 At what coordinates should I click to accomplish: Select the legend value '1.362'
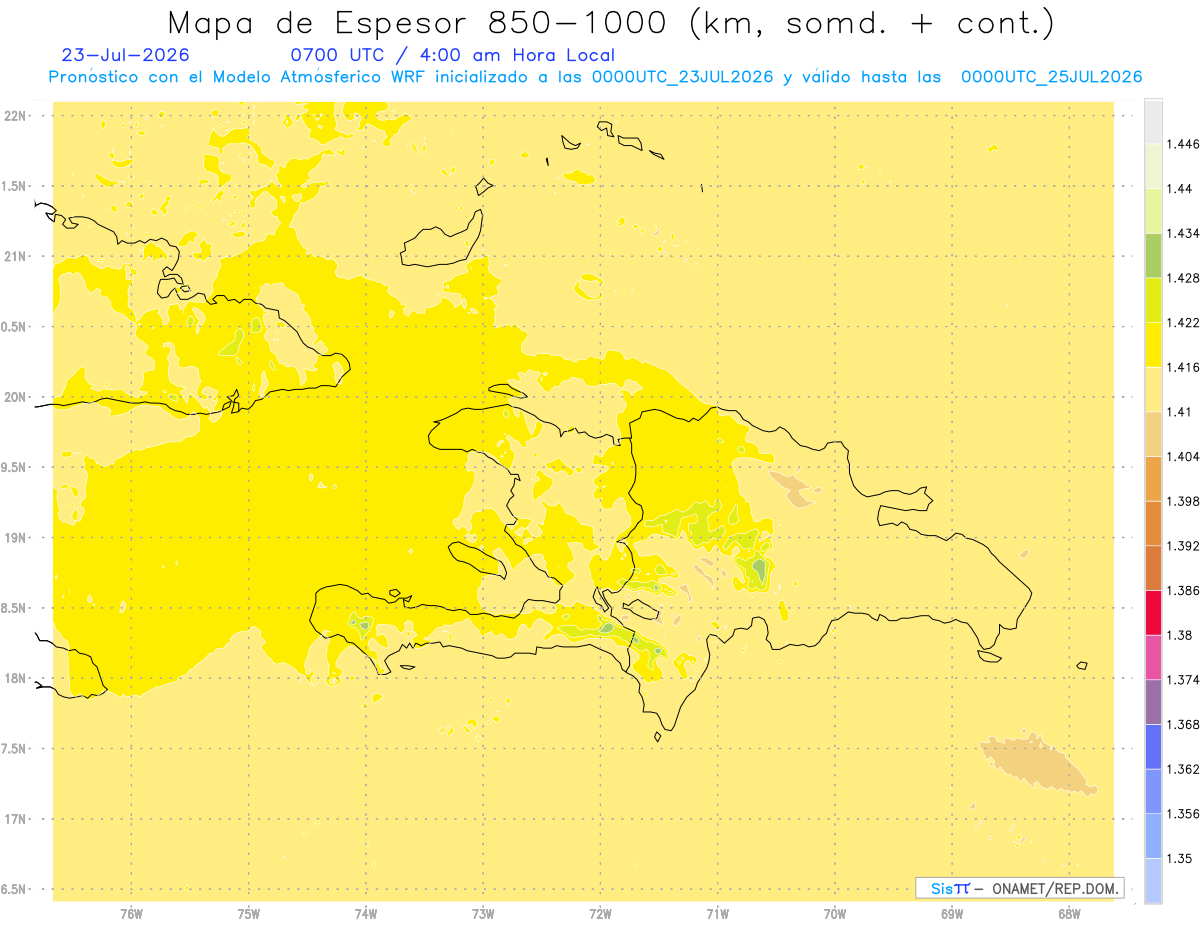point(1183,769)
